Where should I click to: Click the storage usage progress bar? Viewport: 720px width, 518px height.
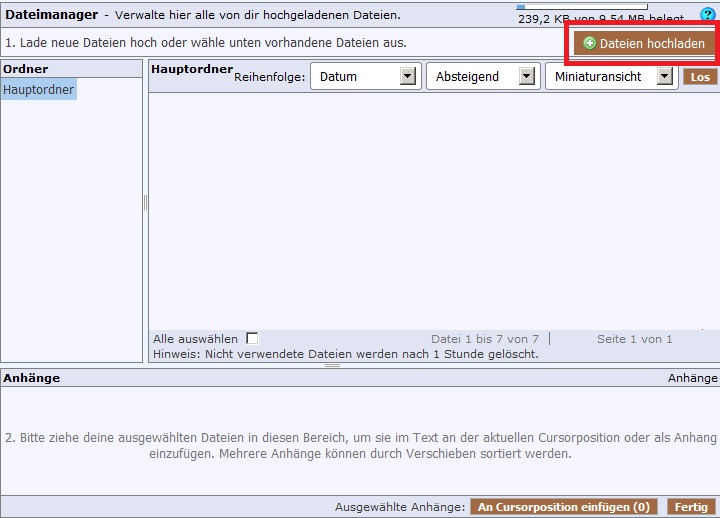click(x=581, y=7)
